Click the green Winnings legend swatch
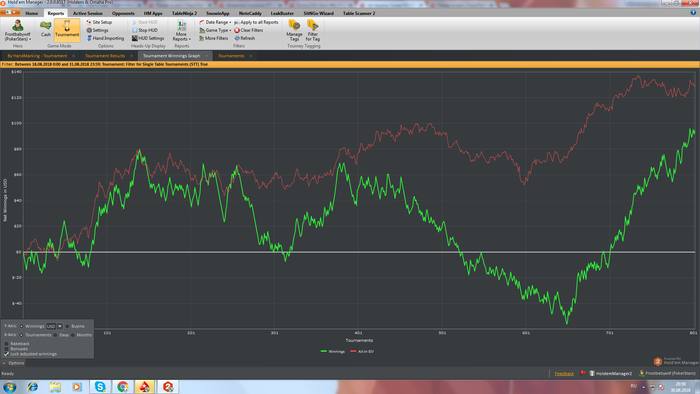 pyautogui.click(x=324, y=352)
